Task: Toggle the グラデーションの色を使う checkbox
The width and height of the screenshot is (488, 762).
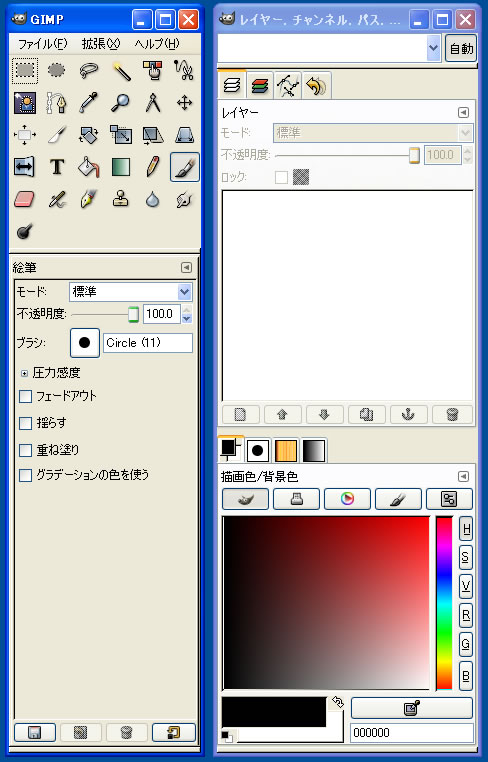Action: click(25, 475)
